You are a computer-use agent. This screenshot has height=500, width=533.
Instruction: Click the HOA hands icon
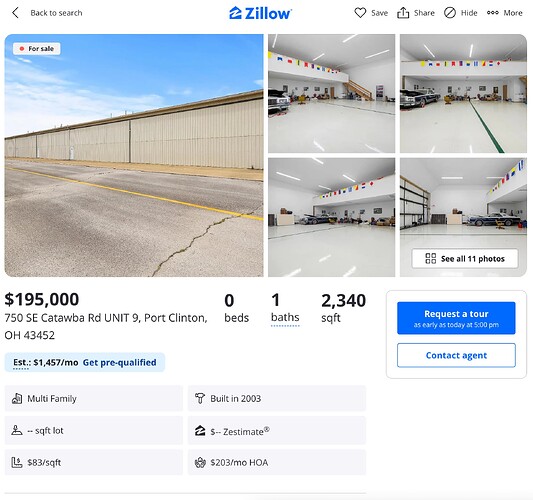click(200, 463)
